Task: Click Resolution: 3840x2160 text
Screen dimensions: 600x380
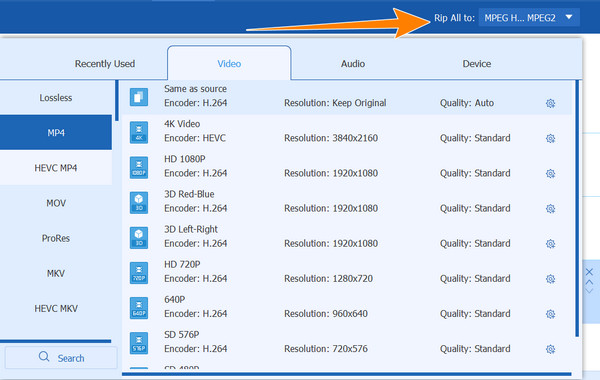Action: [x=331, y=138]
